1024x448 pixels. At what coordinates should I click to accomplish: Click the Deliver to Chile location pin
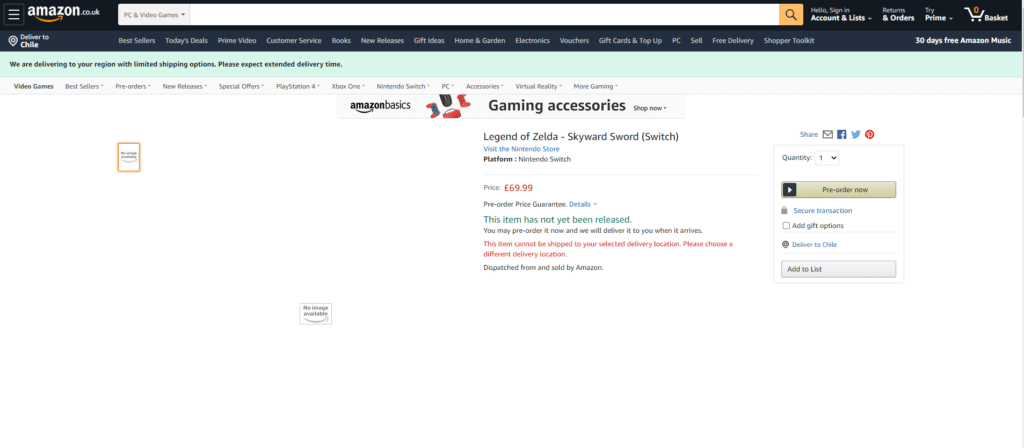tap(12, 41)
